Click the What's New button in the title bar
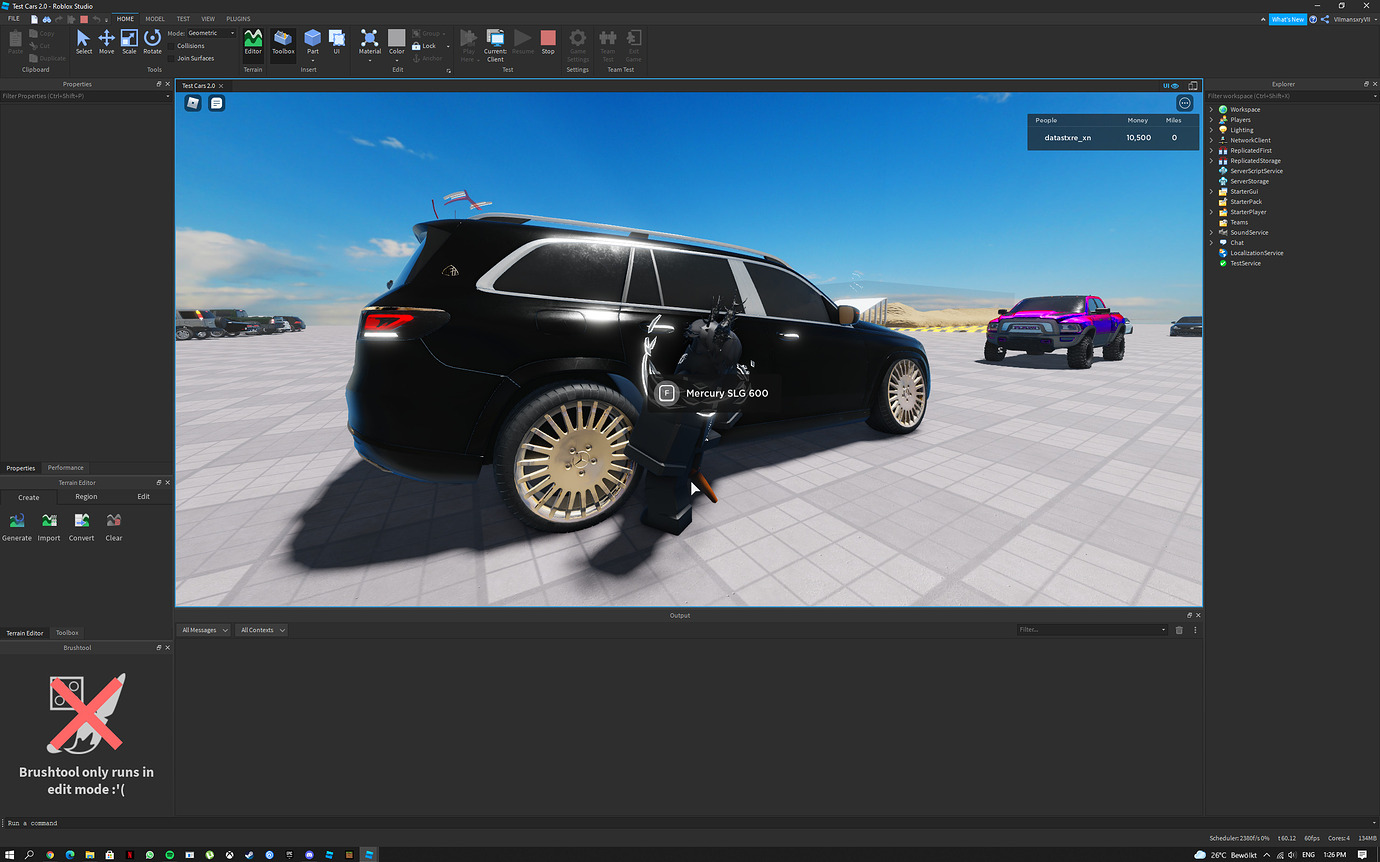Viewport: 1380px width, 862px height. pyautogui.click(x=1287, y=18)
